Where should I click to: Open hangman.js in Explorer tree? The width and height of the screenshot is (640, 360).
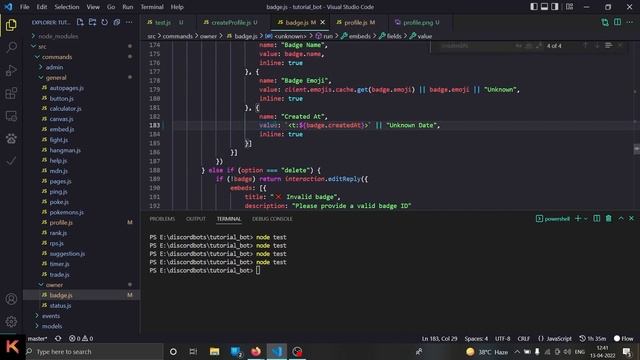[65, 150]
